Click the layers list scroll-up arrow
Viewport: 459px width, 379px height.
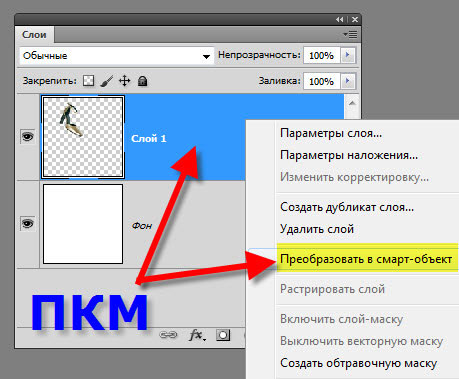pos(352,103)
